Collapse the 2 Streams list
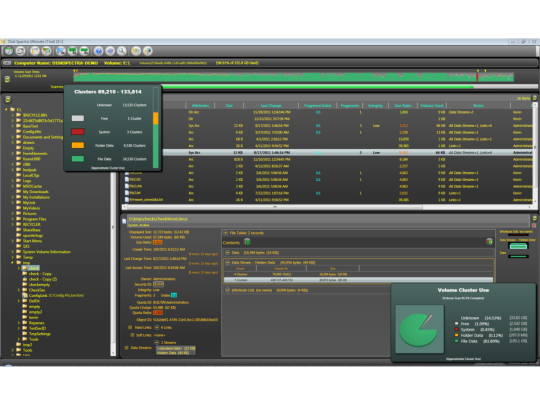The height and width of the screenshot is (405, 540). coord(156,342)
